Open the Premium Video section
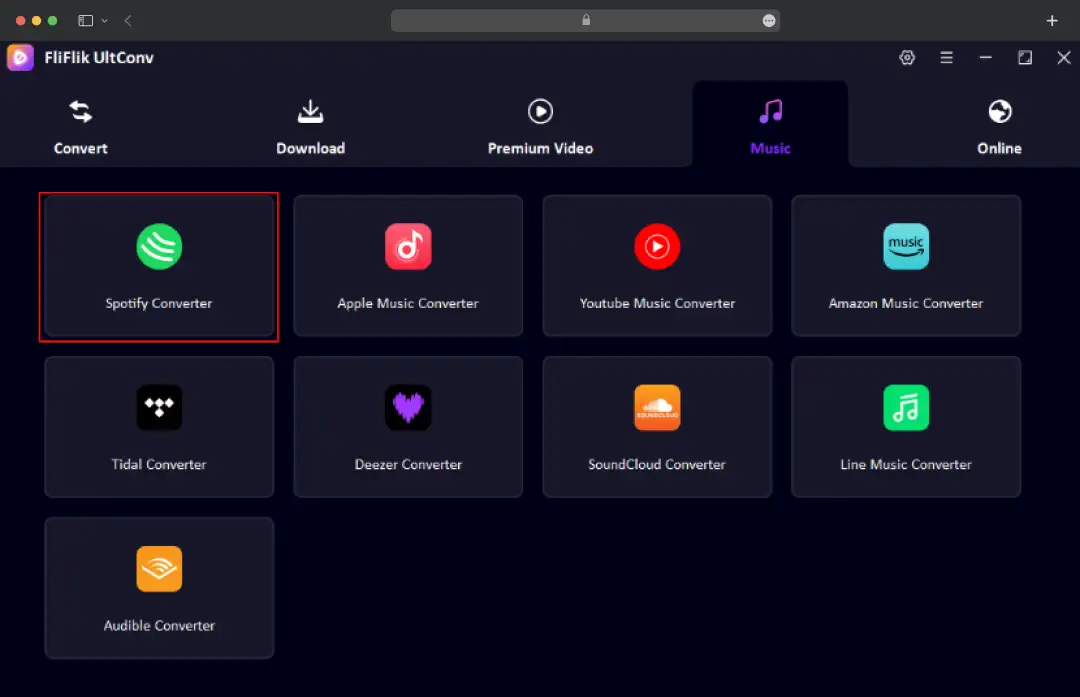 [540, 124]
